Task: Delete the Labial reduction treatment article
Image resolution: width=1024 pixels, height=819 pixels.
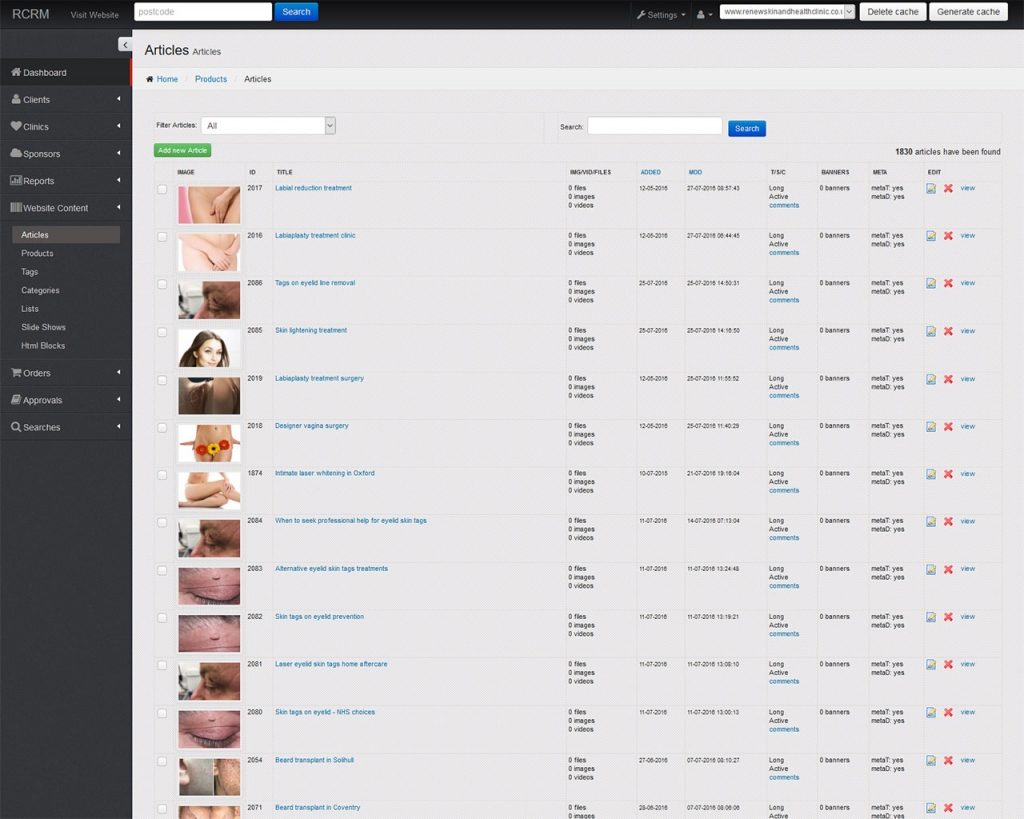Action: [948, 188]
